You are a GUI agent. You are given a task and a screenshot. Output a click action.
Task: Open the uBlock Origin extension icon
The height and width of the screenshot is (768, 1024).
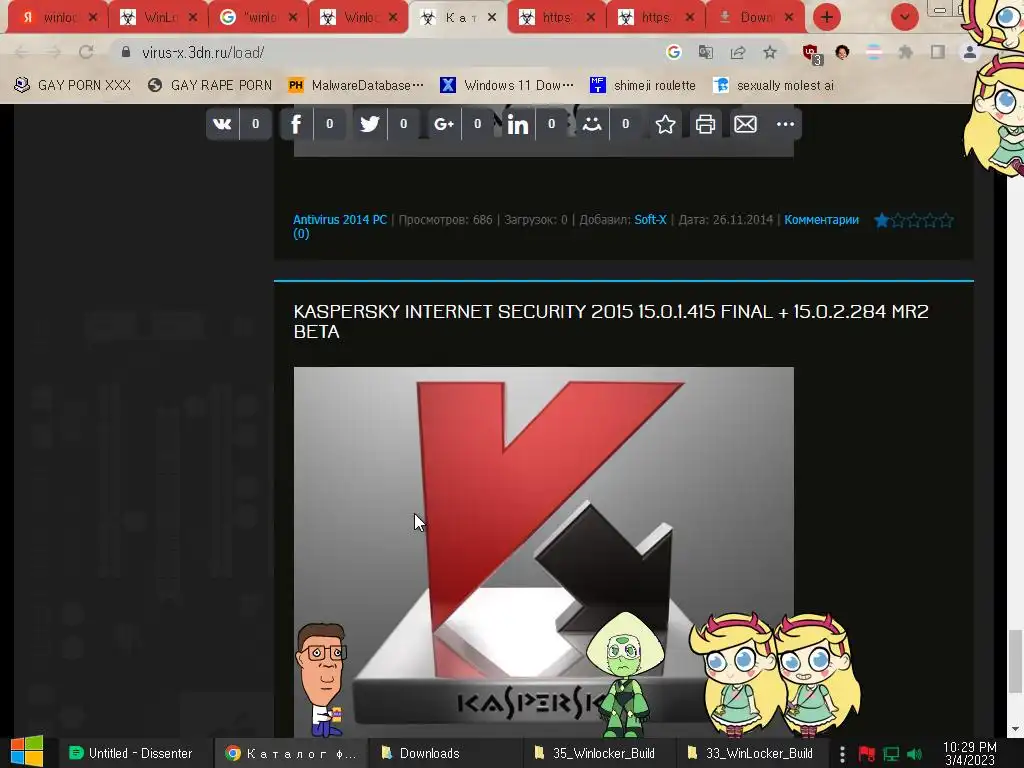click(812, 54)
